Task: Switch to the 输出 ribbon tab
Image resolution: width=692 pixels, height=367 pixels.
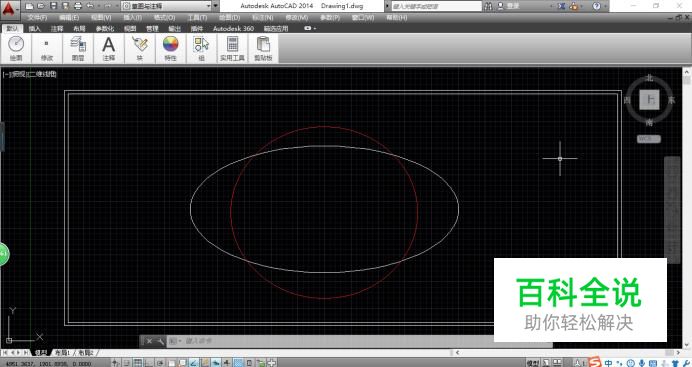Action: (175, 28)
